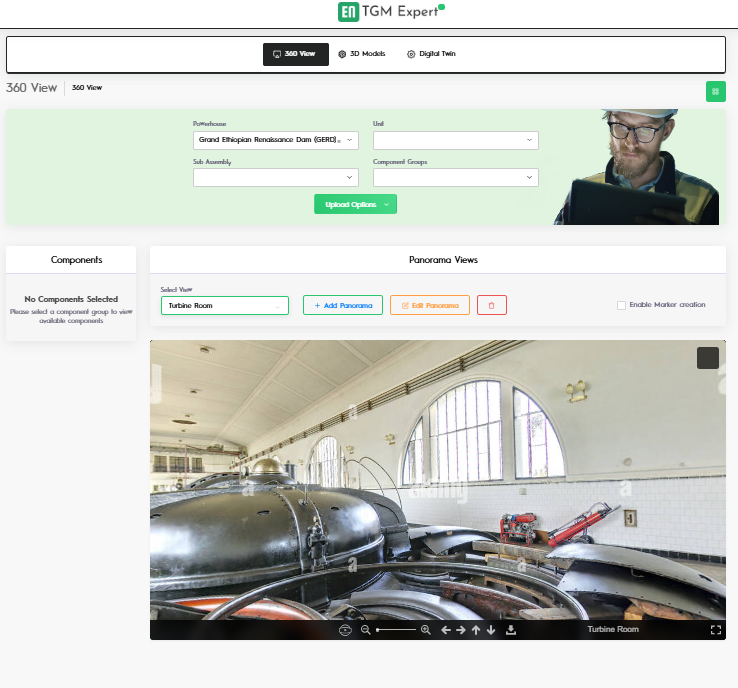This screenshot has height=688, width=738.
Task: Enter fullscreen panorama mode
Action: pyautogui.click(x=715, y=630)
